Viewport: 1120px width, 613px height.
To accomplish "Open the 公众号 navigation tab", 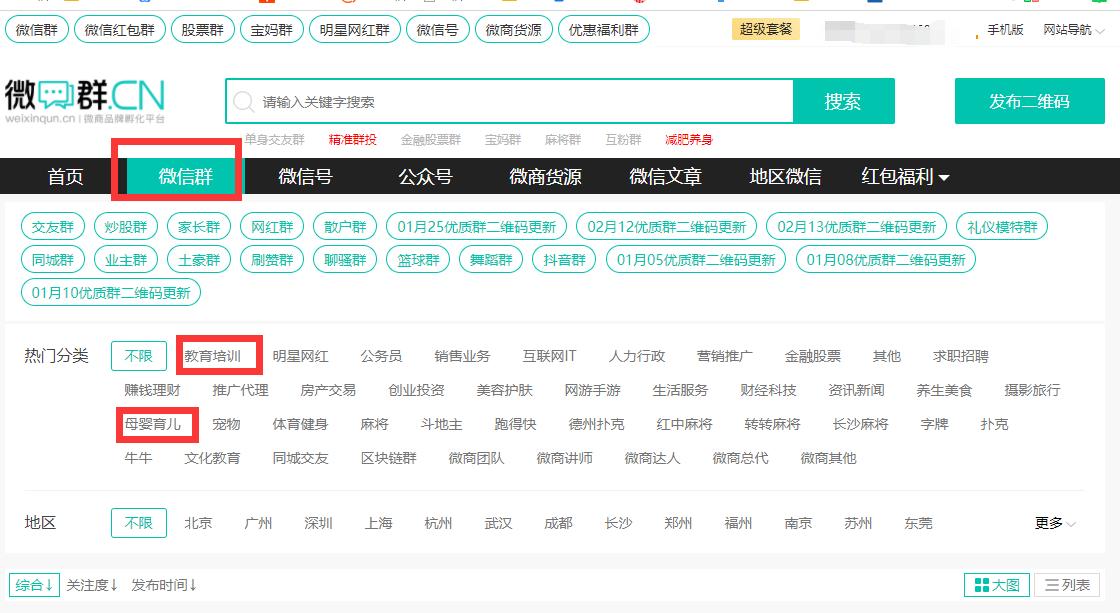I will pyautogui.click(x=427, y=176).
